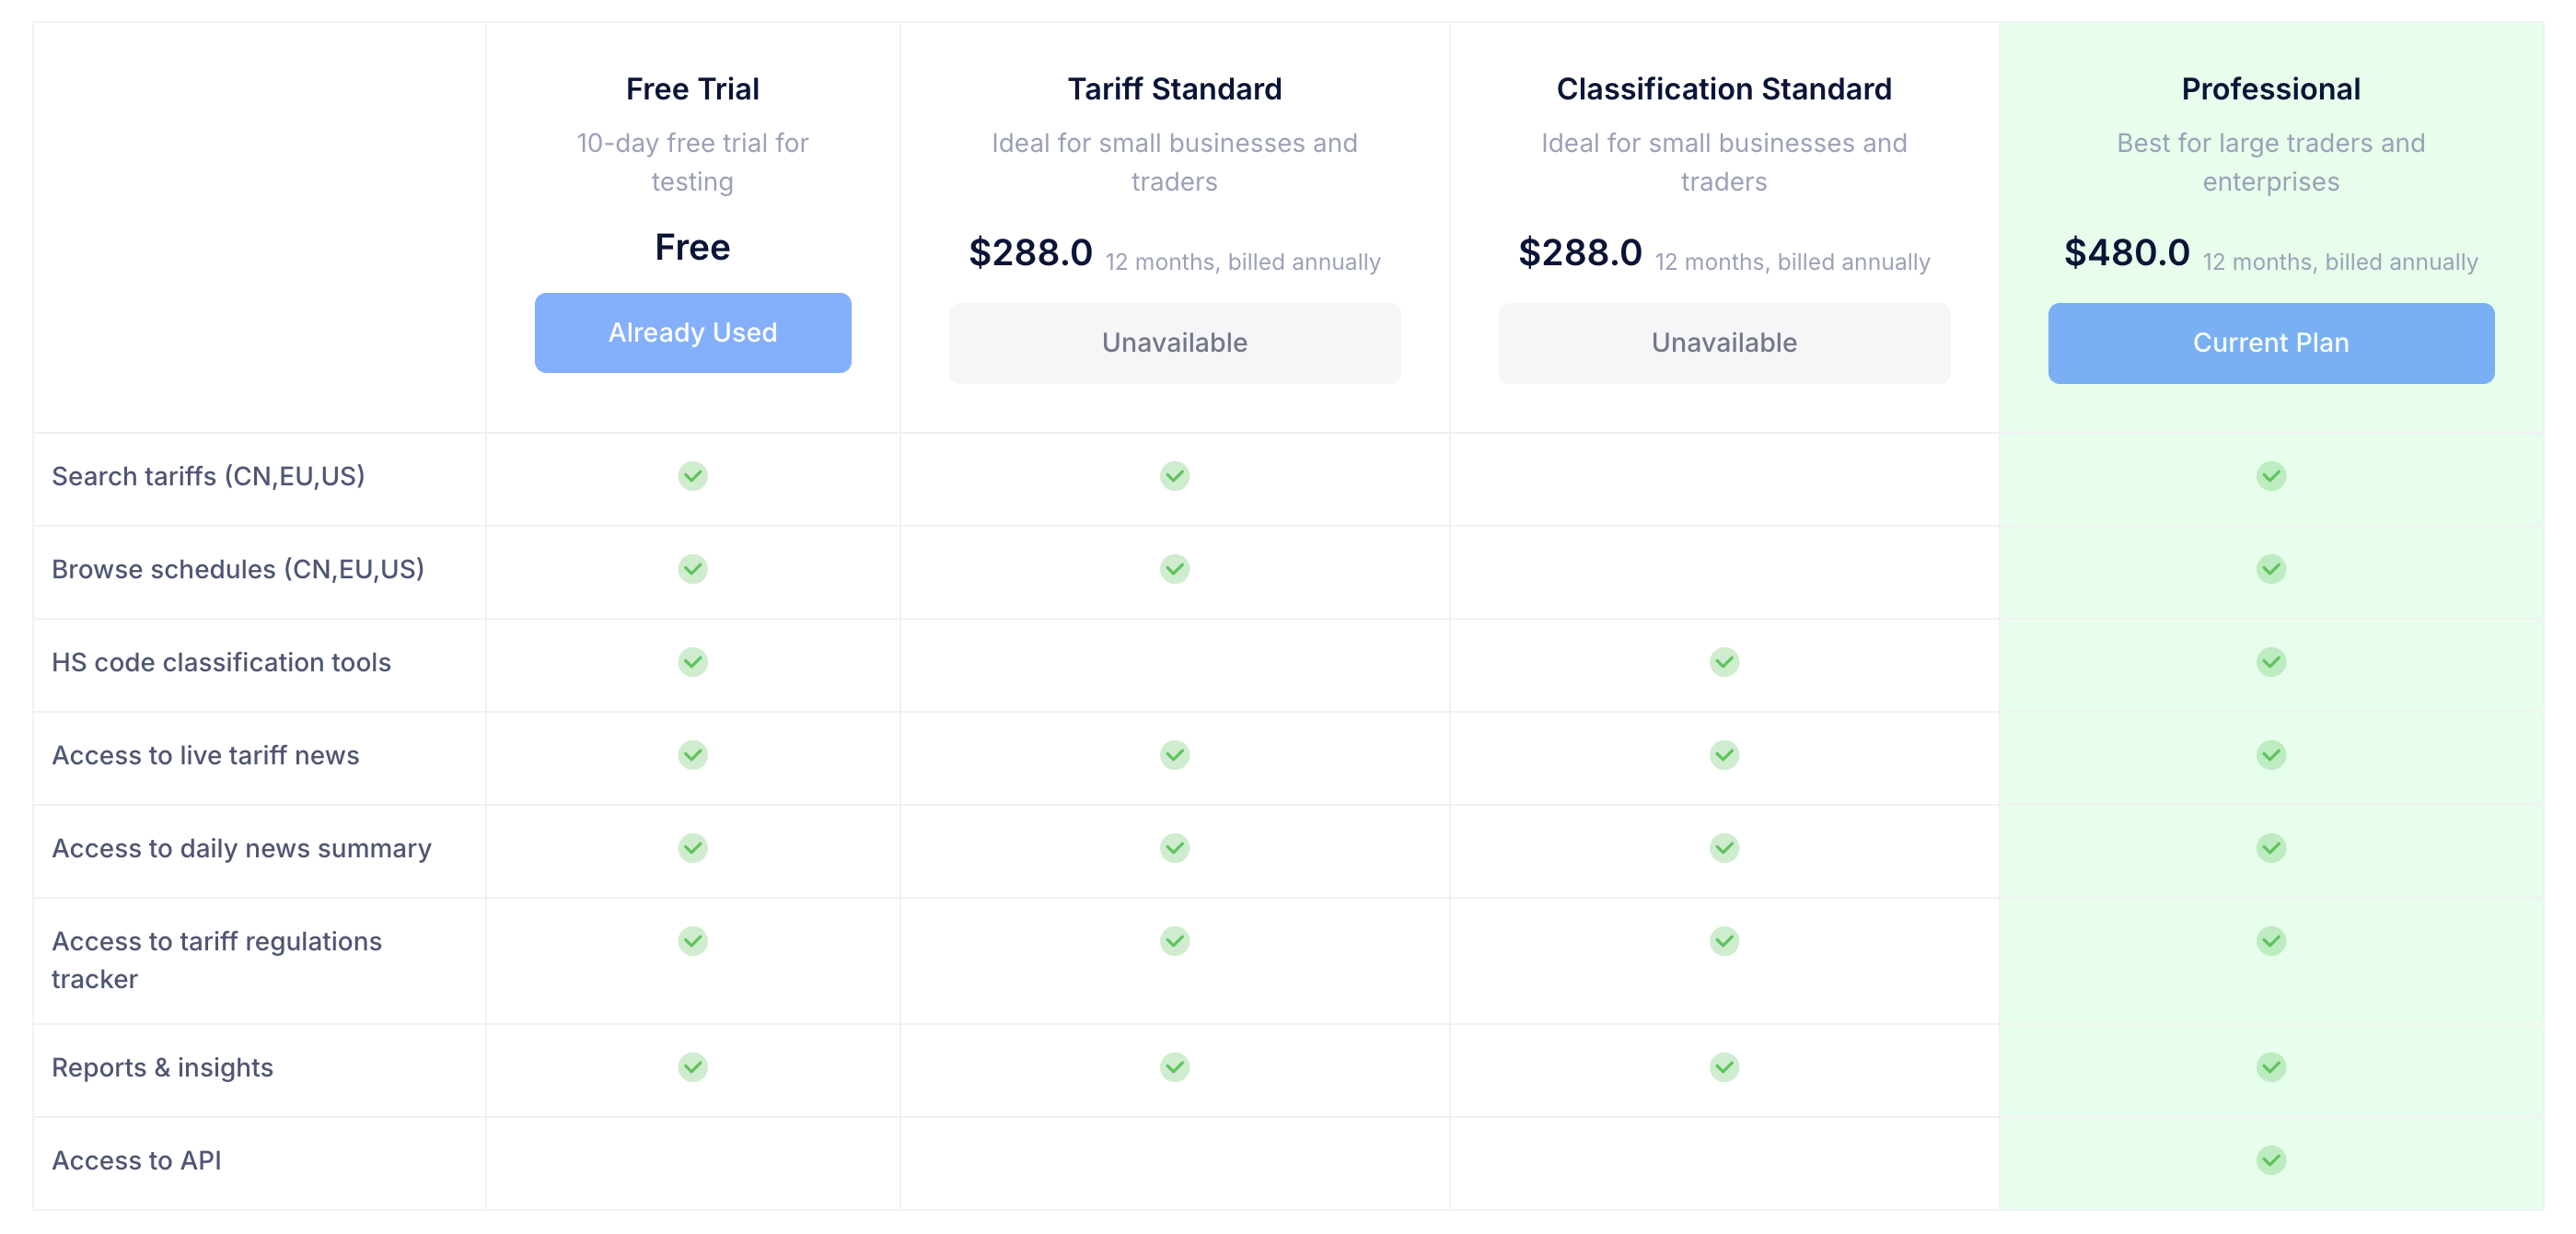Click Professional Search tariffs checkmark
The image size is (2576, 1234).
2270,476
